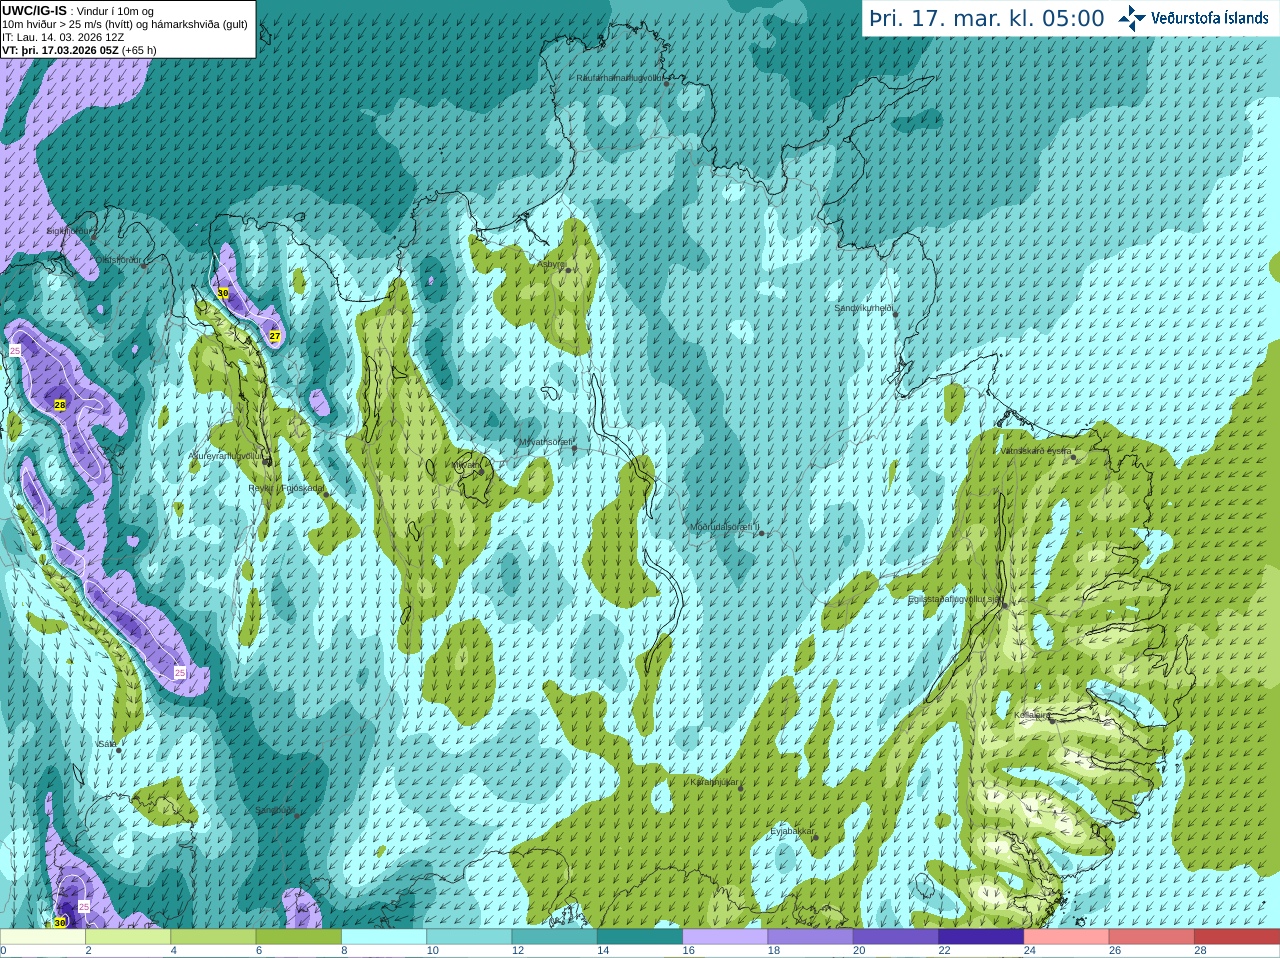The width and height of the screenshot is (1280, 958).
Task: Click the 0–2 m/s pale yellow legend swatch
Action: click(43, 937)
